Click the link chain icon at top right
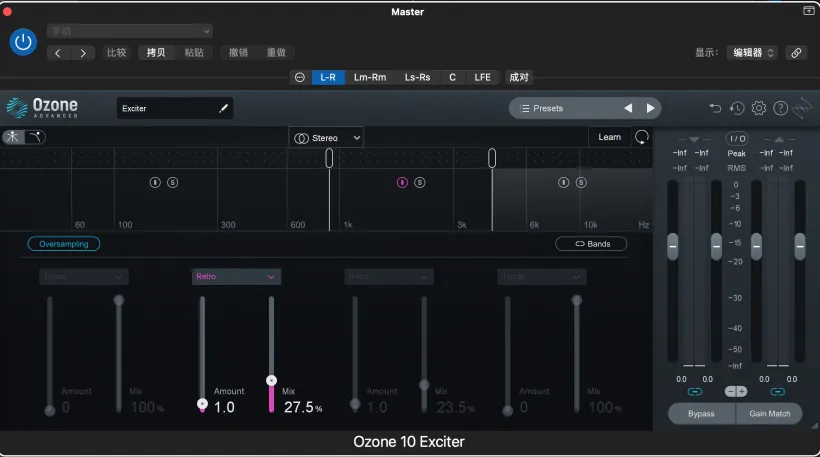Image resolution: width=820 pixels, height=457 pixels. pyautogui.click(x=796, y=53)
